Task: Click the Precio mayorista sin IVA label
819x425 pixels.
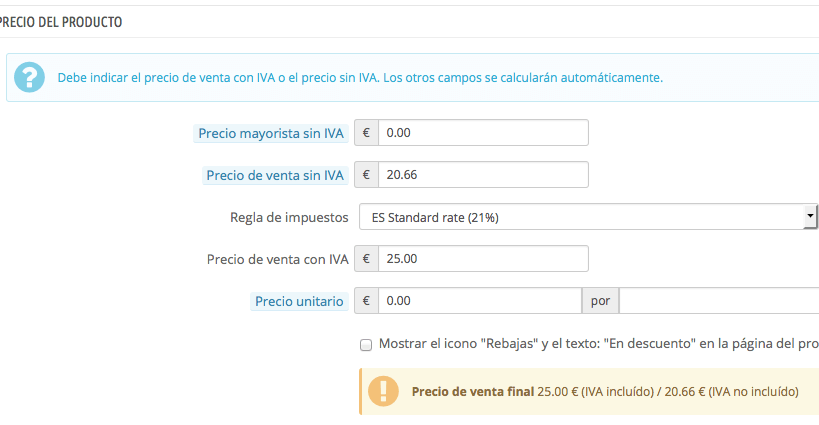Action: [x=271, y=134]
